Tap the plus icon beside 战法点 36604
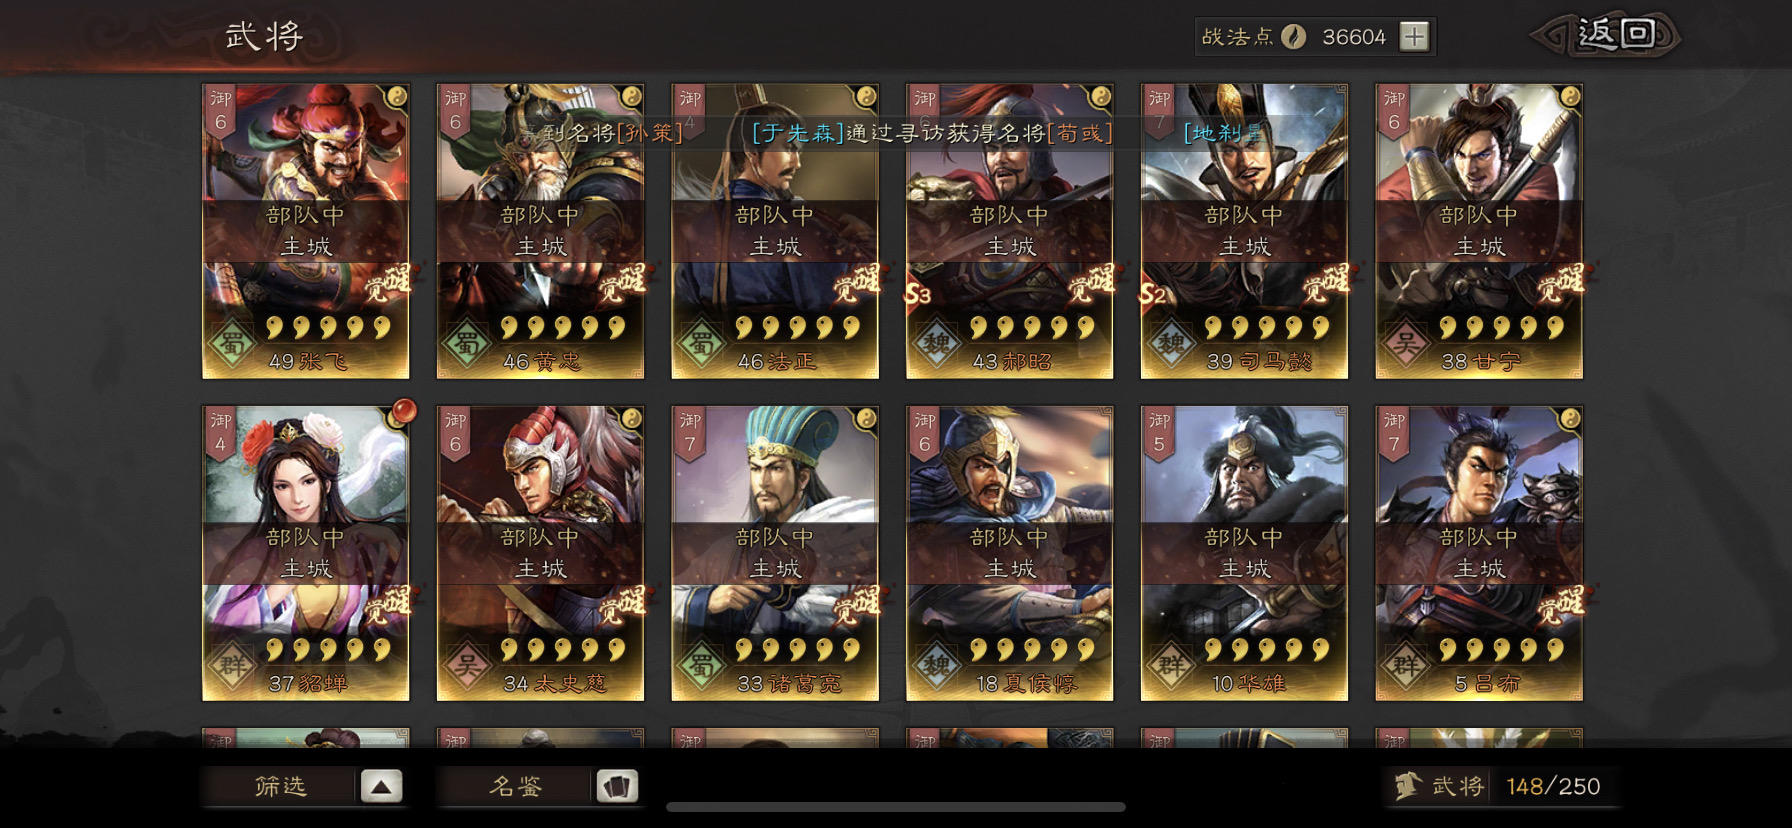Viewport: 1792px width, 828px height. (x=1414, y=37)
